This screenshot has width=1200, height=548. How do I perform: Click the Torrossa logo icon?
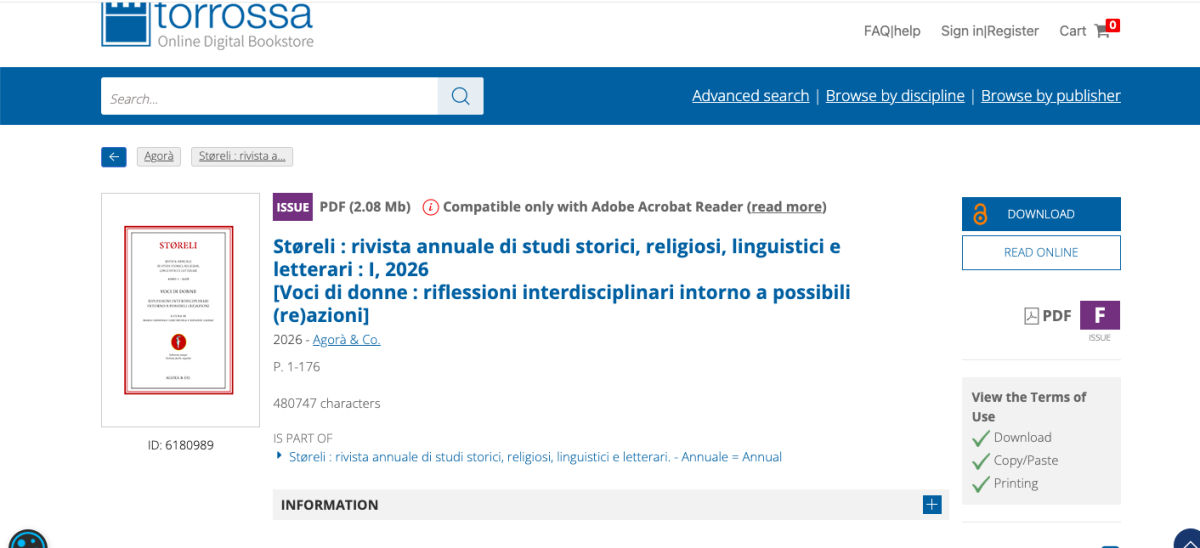coord(125,24)
